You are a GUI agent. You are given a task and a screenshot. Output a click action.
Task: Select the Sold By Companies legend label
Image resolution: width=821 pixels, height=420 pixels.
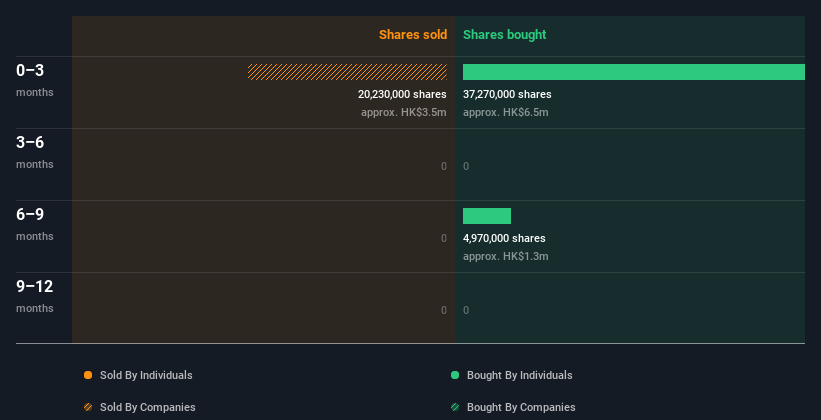[x=148, y=407]
